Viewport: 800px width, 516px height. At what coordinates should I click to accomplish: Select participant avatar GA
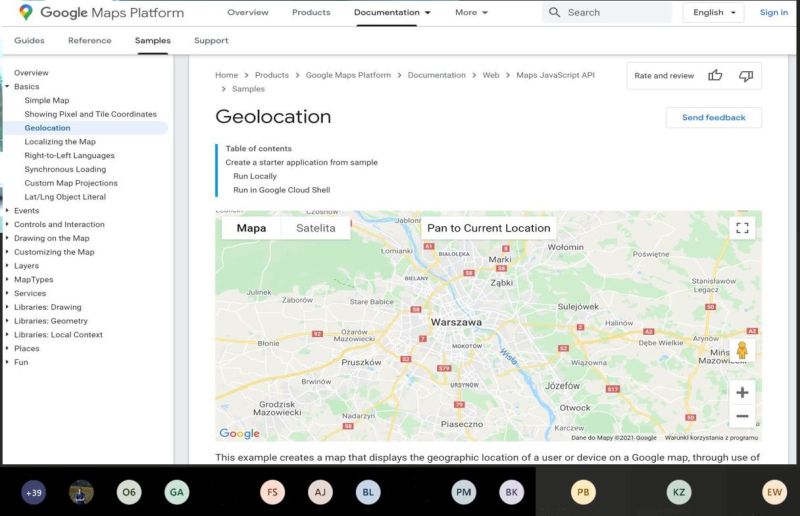coord(177,492)
